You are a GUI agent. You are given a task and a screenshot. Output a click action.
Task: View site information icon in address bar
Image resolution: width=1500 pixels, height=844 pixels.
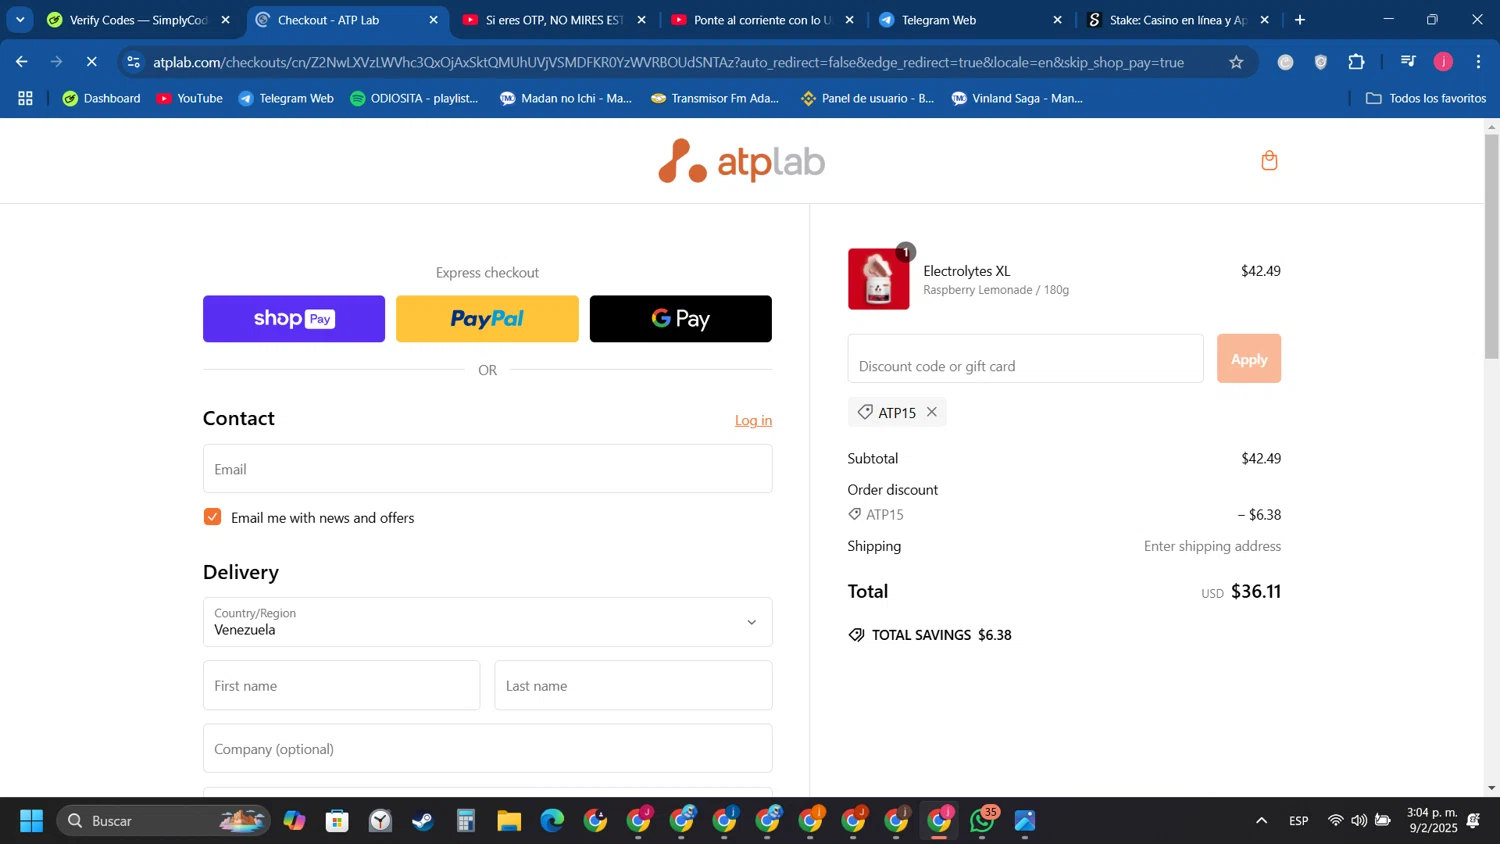134,62
